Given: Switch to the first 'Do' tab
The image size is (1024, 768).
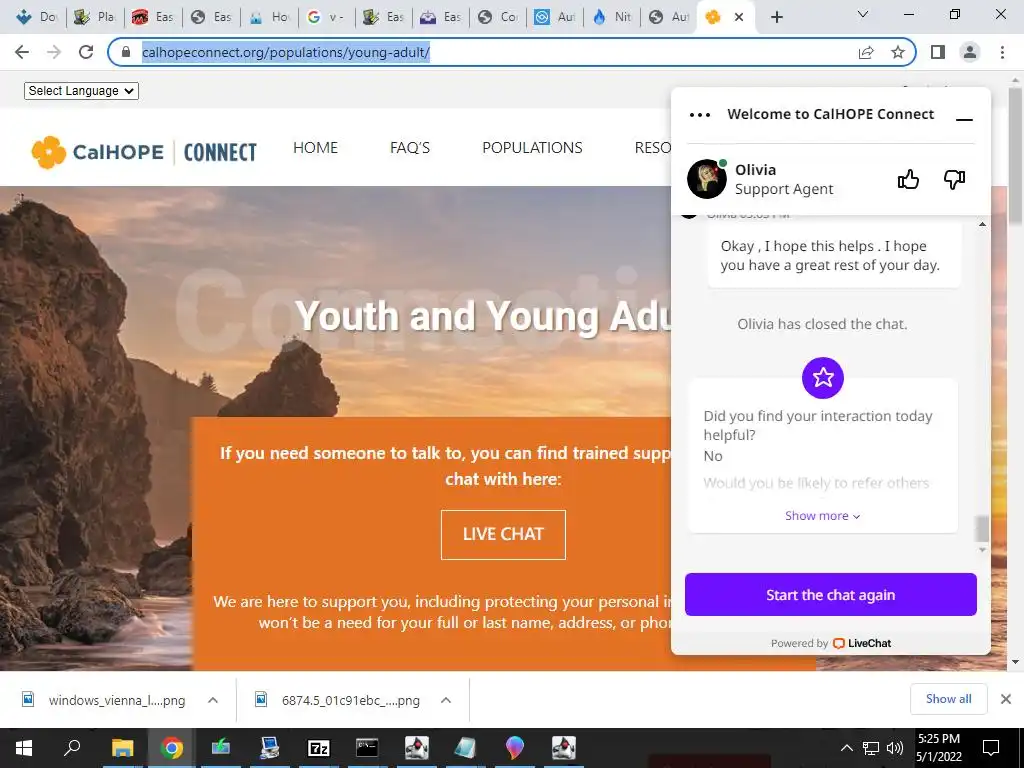Looking at the screenshot, I should (x=37, y=17).
